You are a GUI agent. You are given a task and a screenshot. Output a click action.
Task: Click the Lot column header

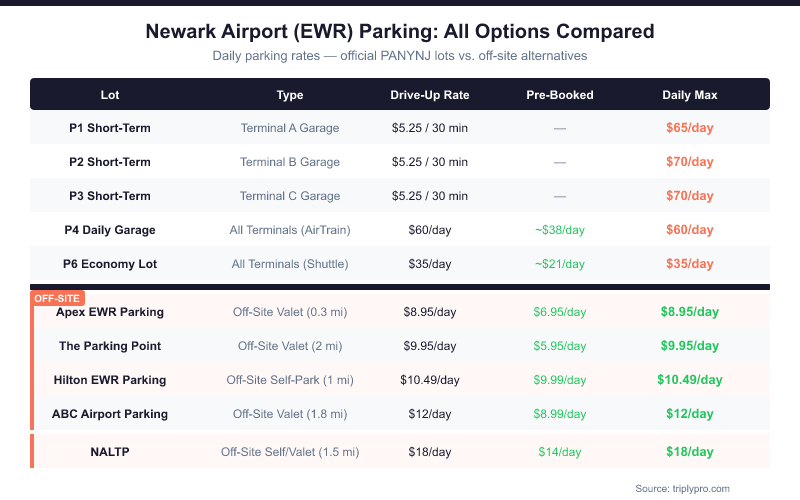pyautogui.click(x=110, y=95)
